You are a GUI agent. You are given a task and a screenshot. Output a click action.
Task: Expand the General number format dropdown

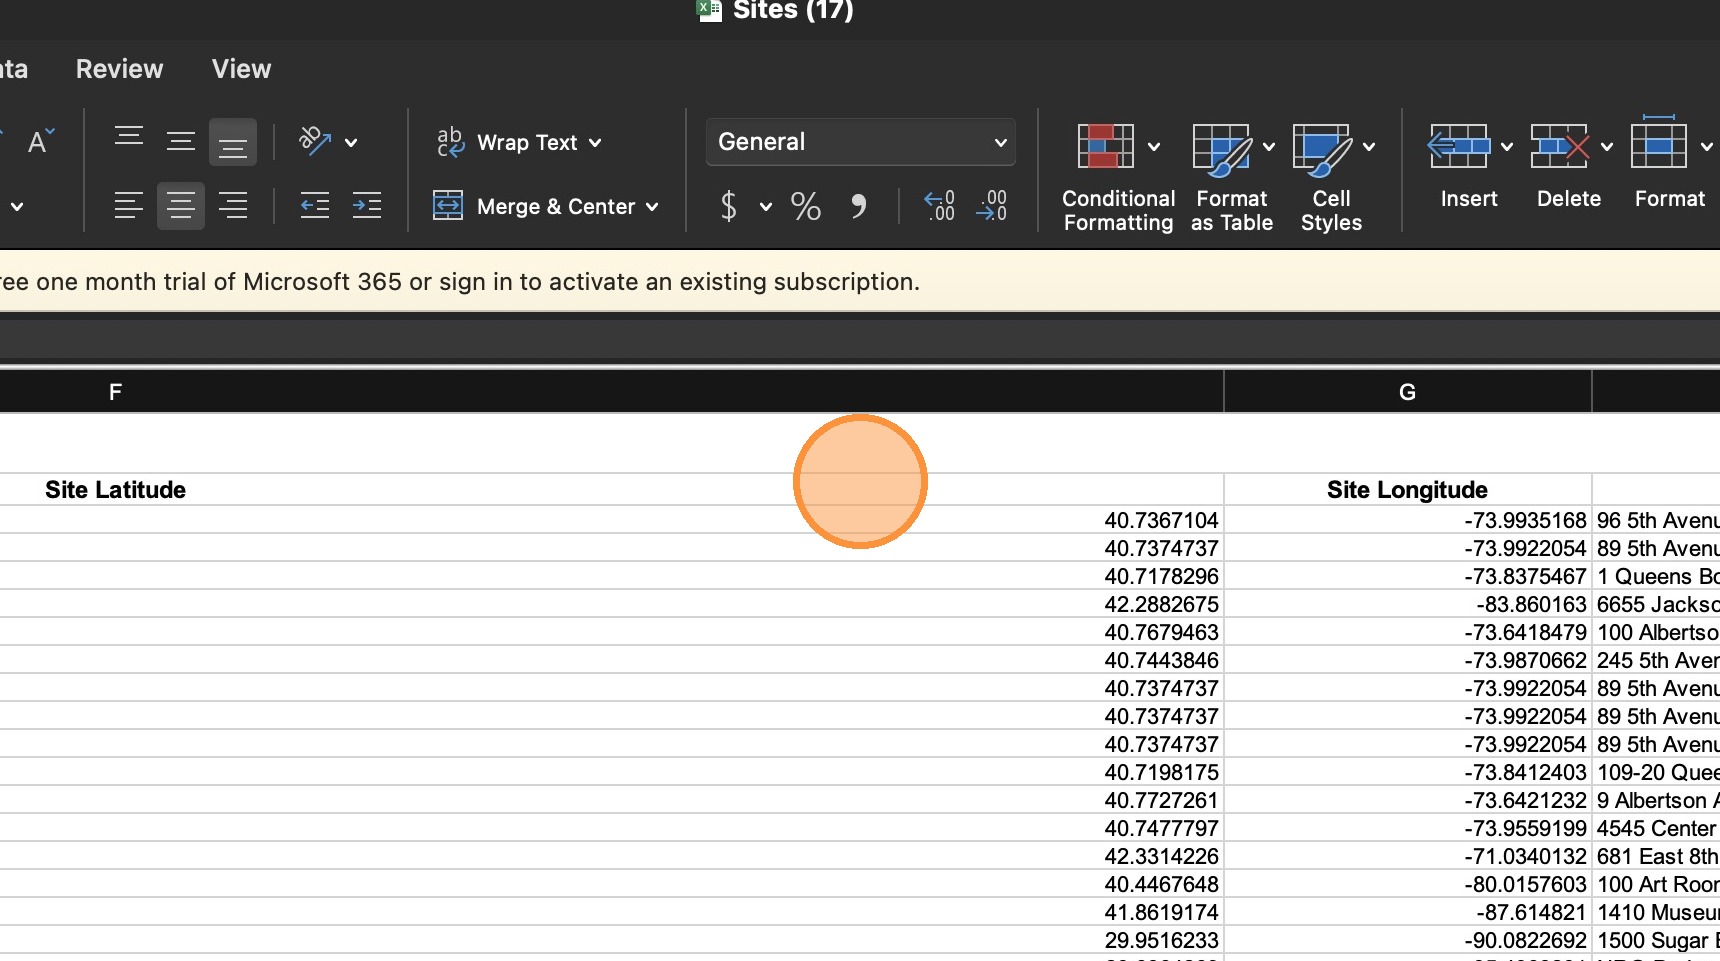click(x=999, y=142)
